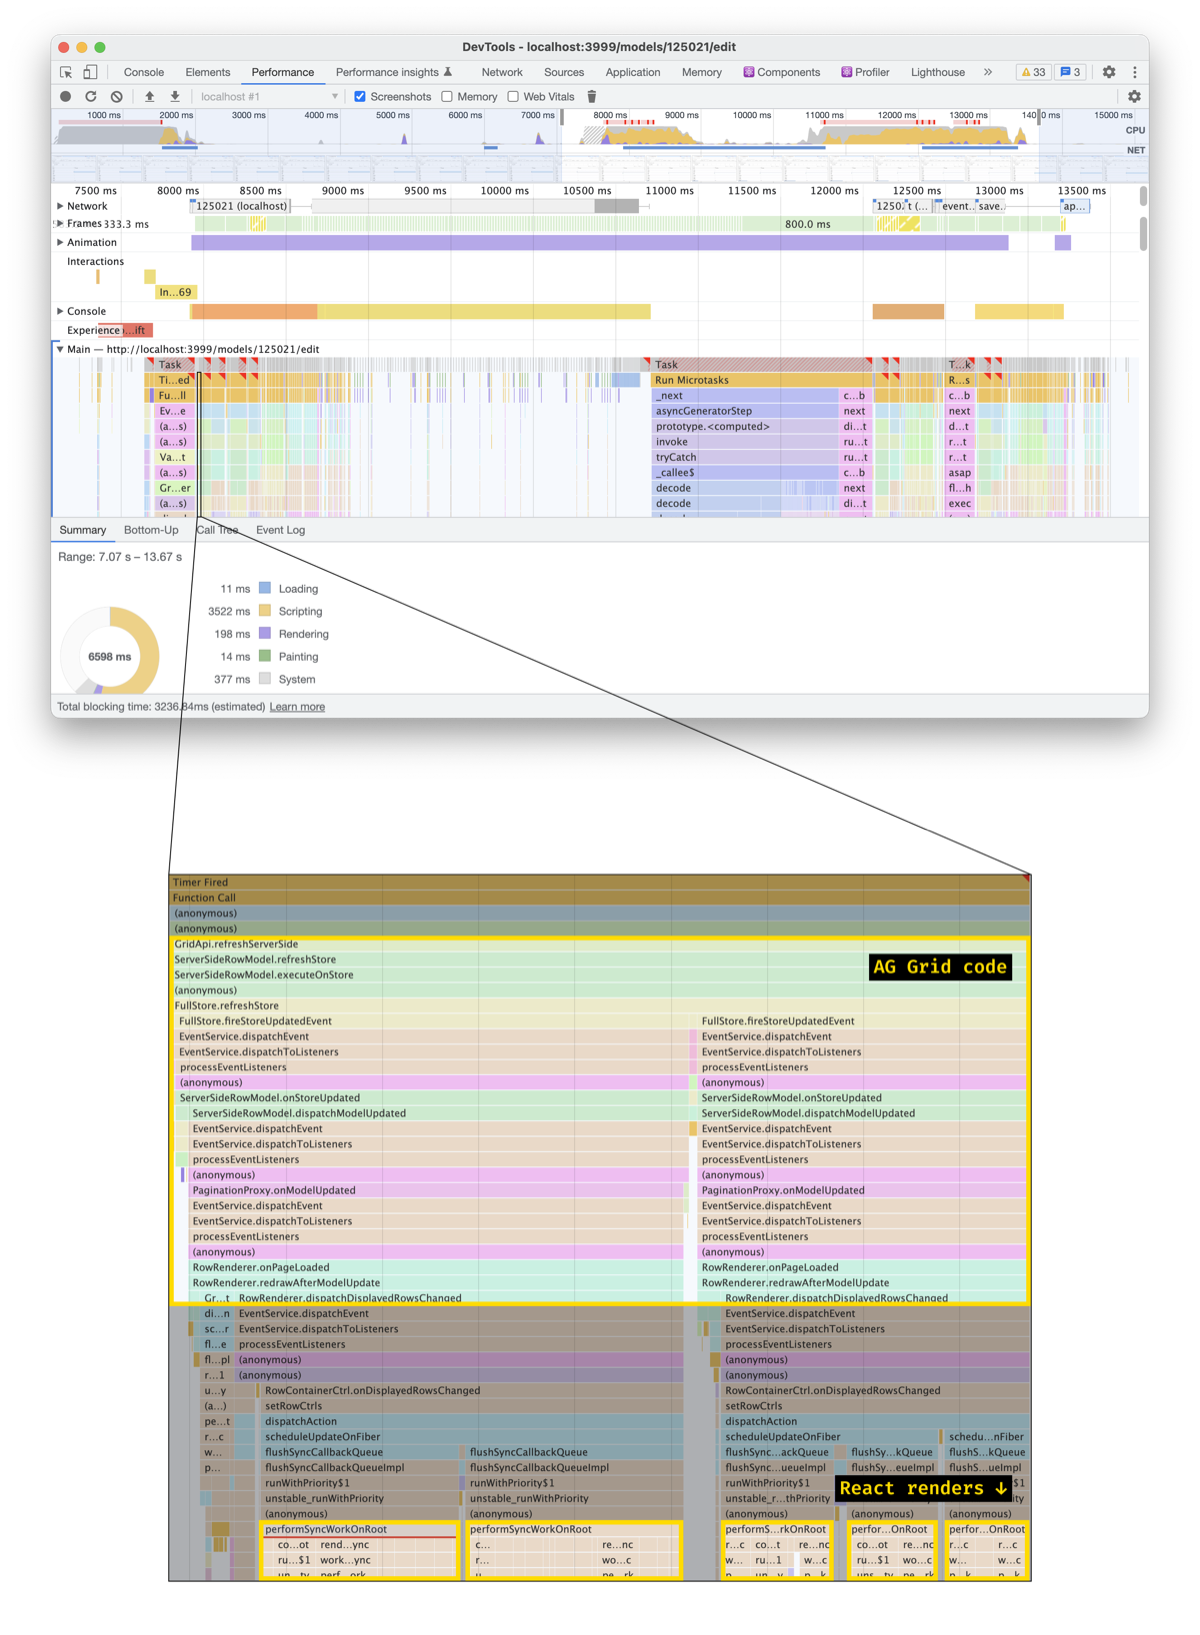Viewport: 1200px width, 1635px height.
Task: Open the Lighthouse tab
Action: [x=938, y=72]
